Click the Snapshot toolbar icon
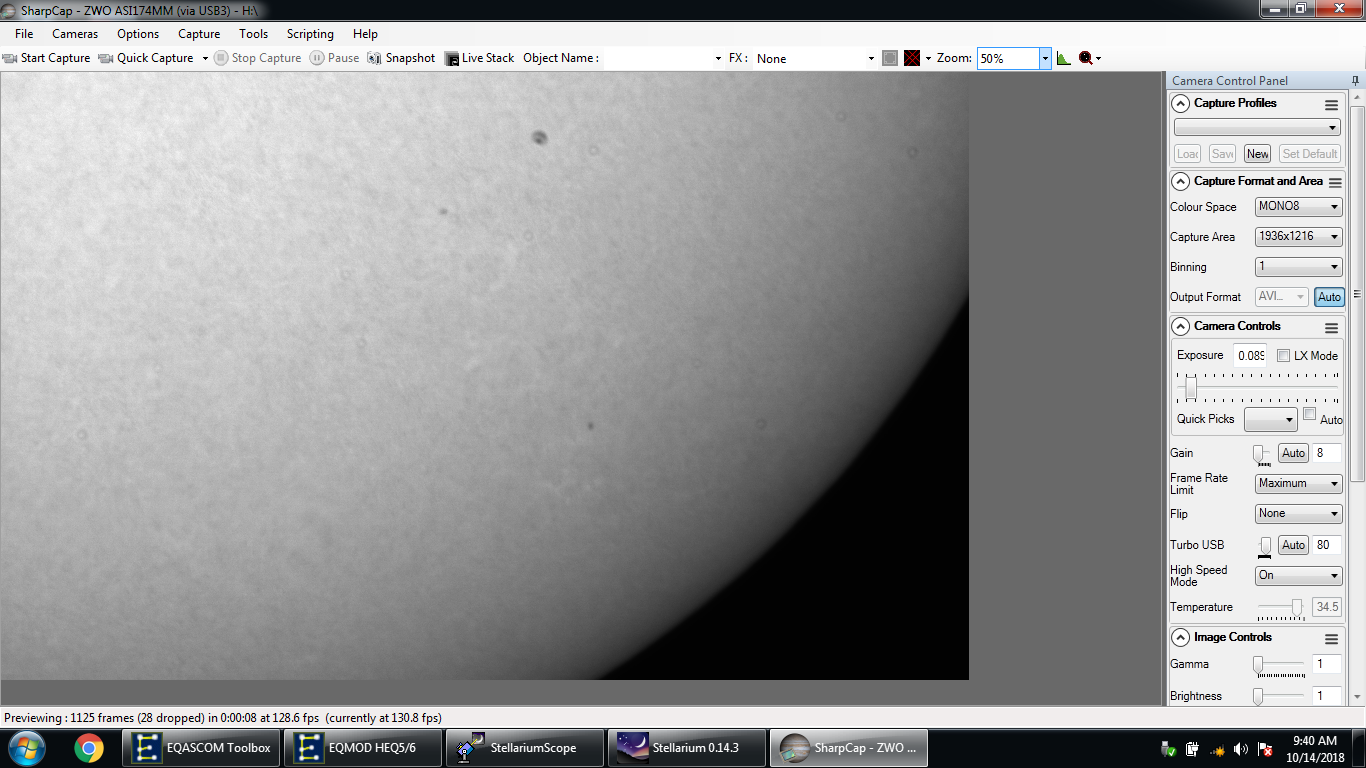Image resolution: width=1366 pixels, height=768 pixels. click(x=375, y=58)
